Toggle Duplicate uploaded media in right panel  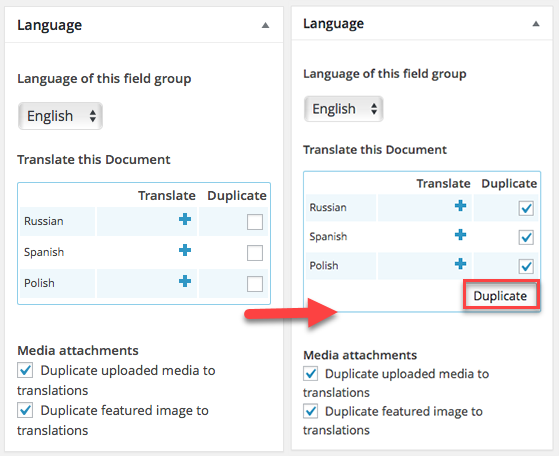tap(311, 374)
